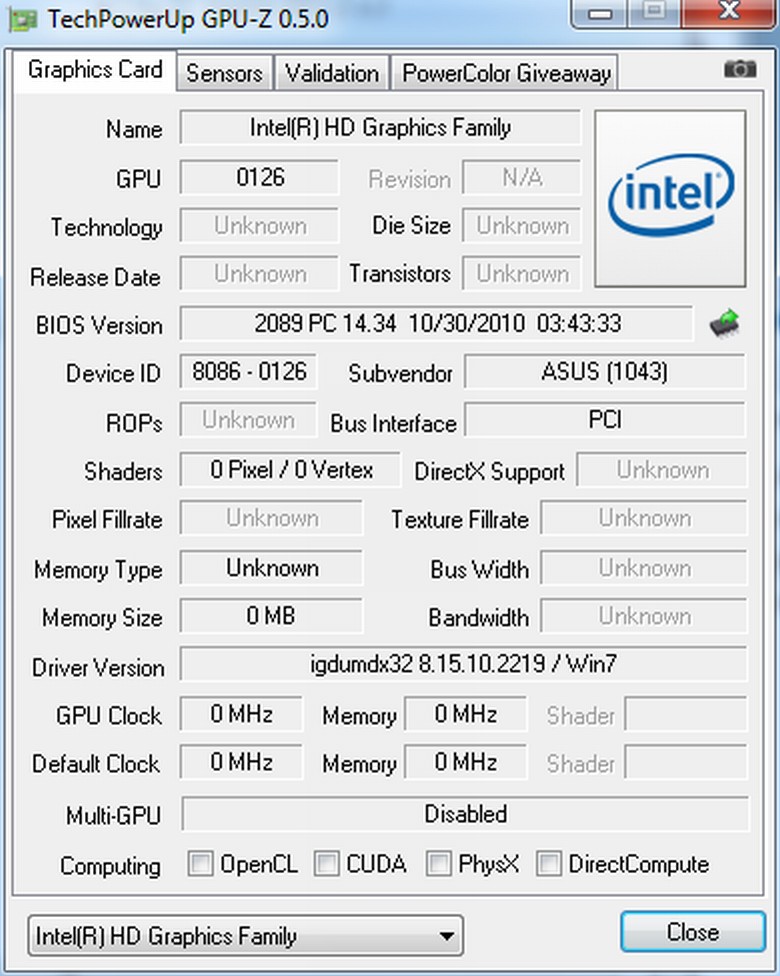780x976 pixels.
Task: Click the Multi-GPU Disabled field
Action: pyautogui.click(x=465, y=814)
